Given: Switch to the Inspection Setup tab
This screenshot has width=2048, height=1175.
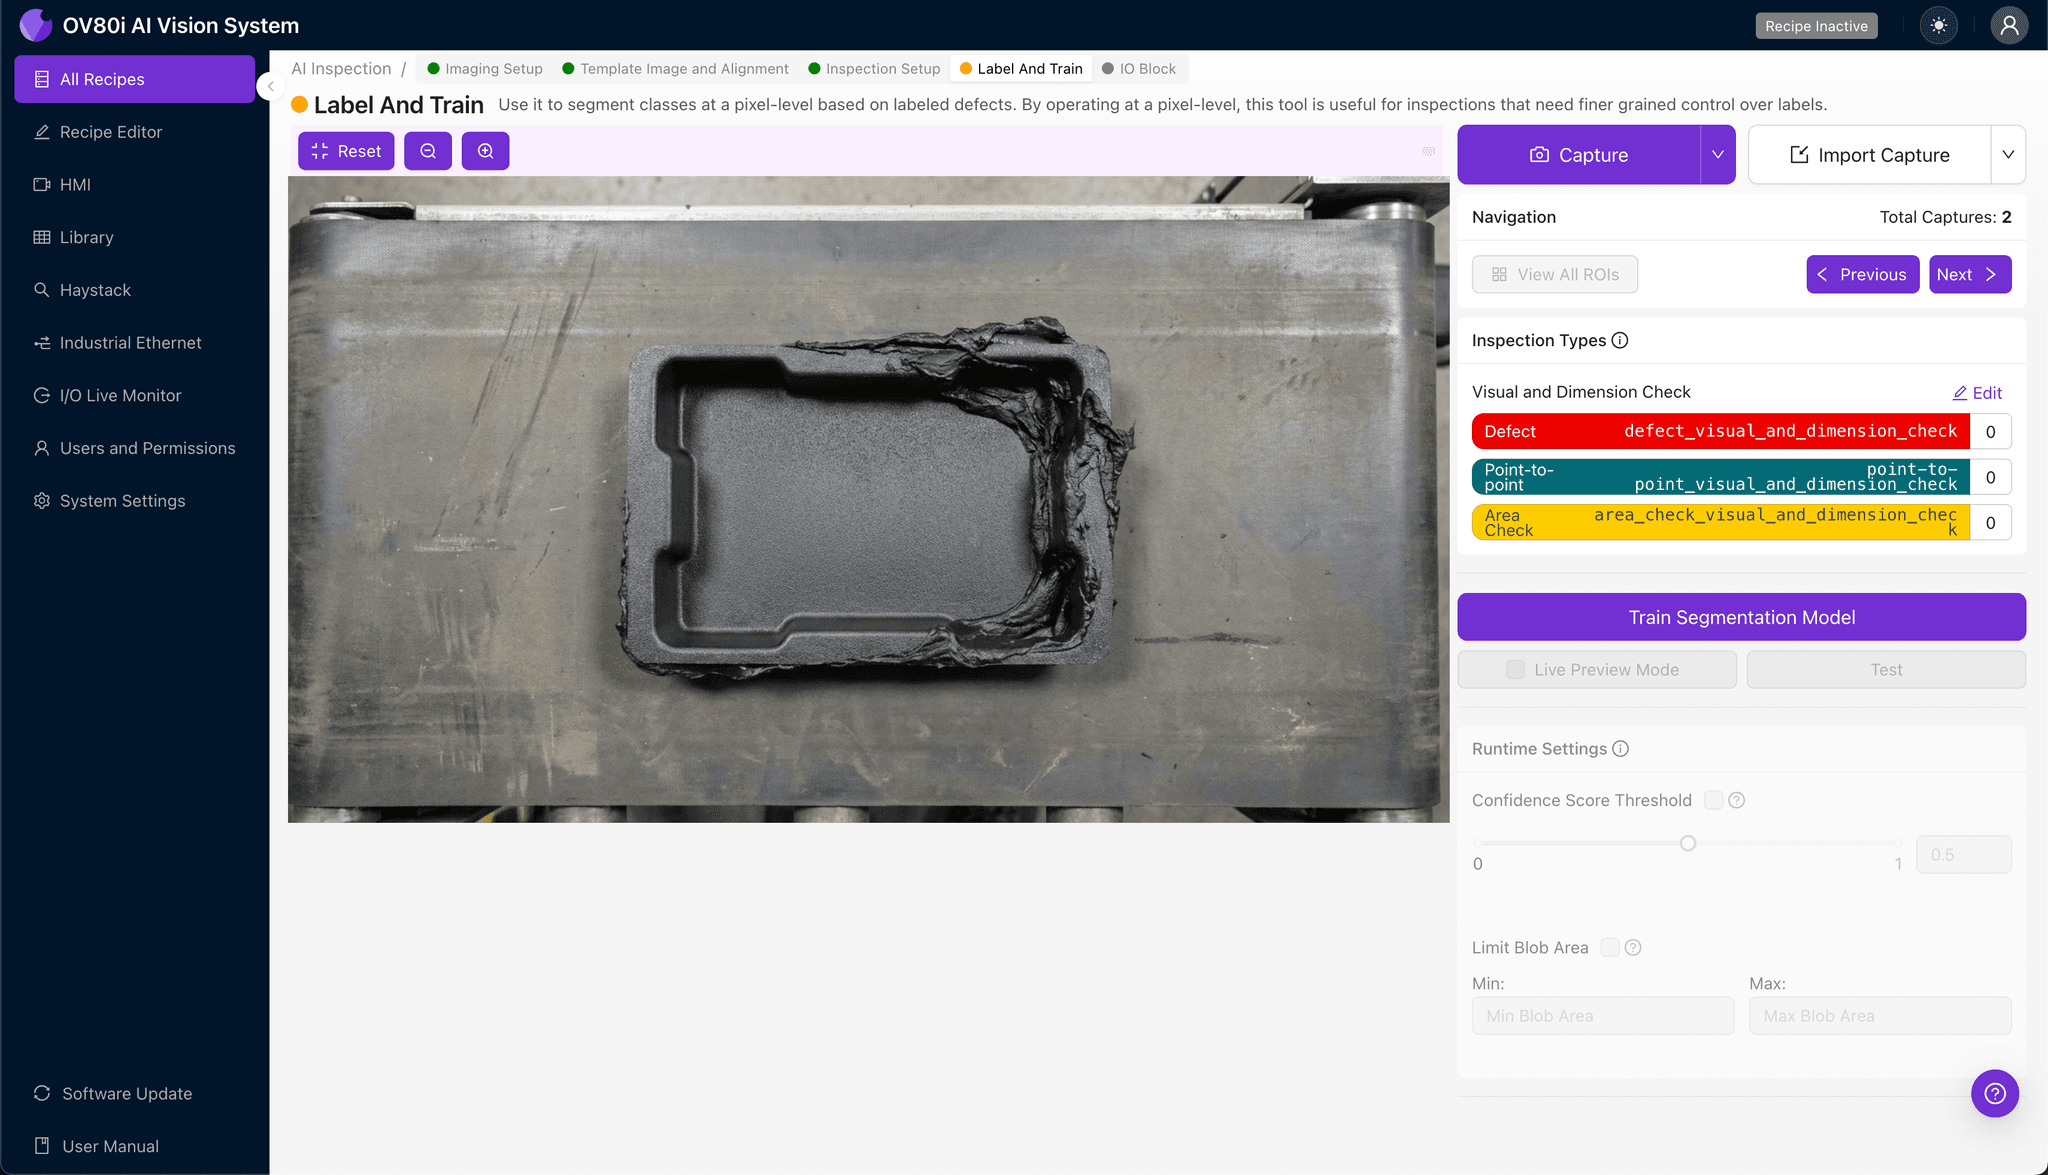Looking at the screenshot, I should 874,69.
